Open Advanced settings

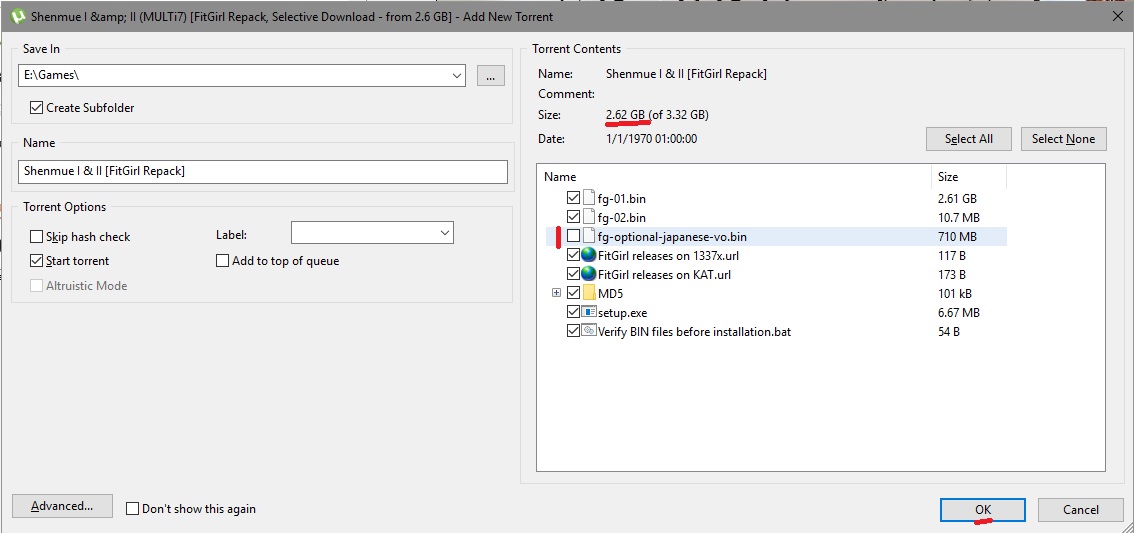[x=62, y=506]
